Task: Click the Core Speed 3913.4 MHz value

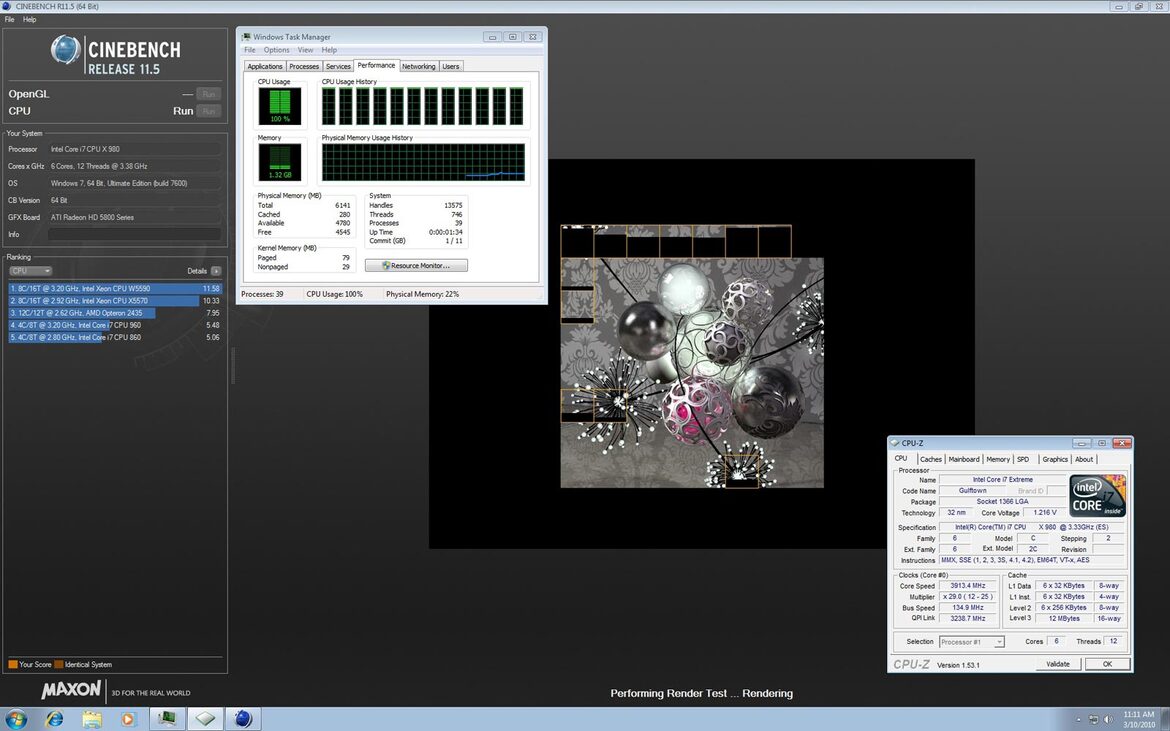Action: [967, 586]
